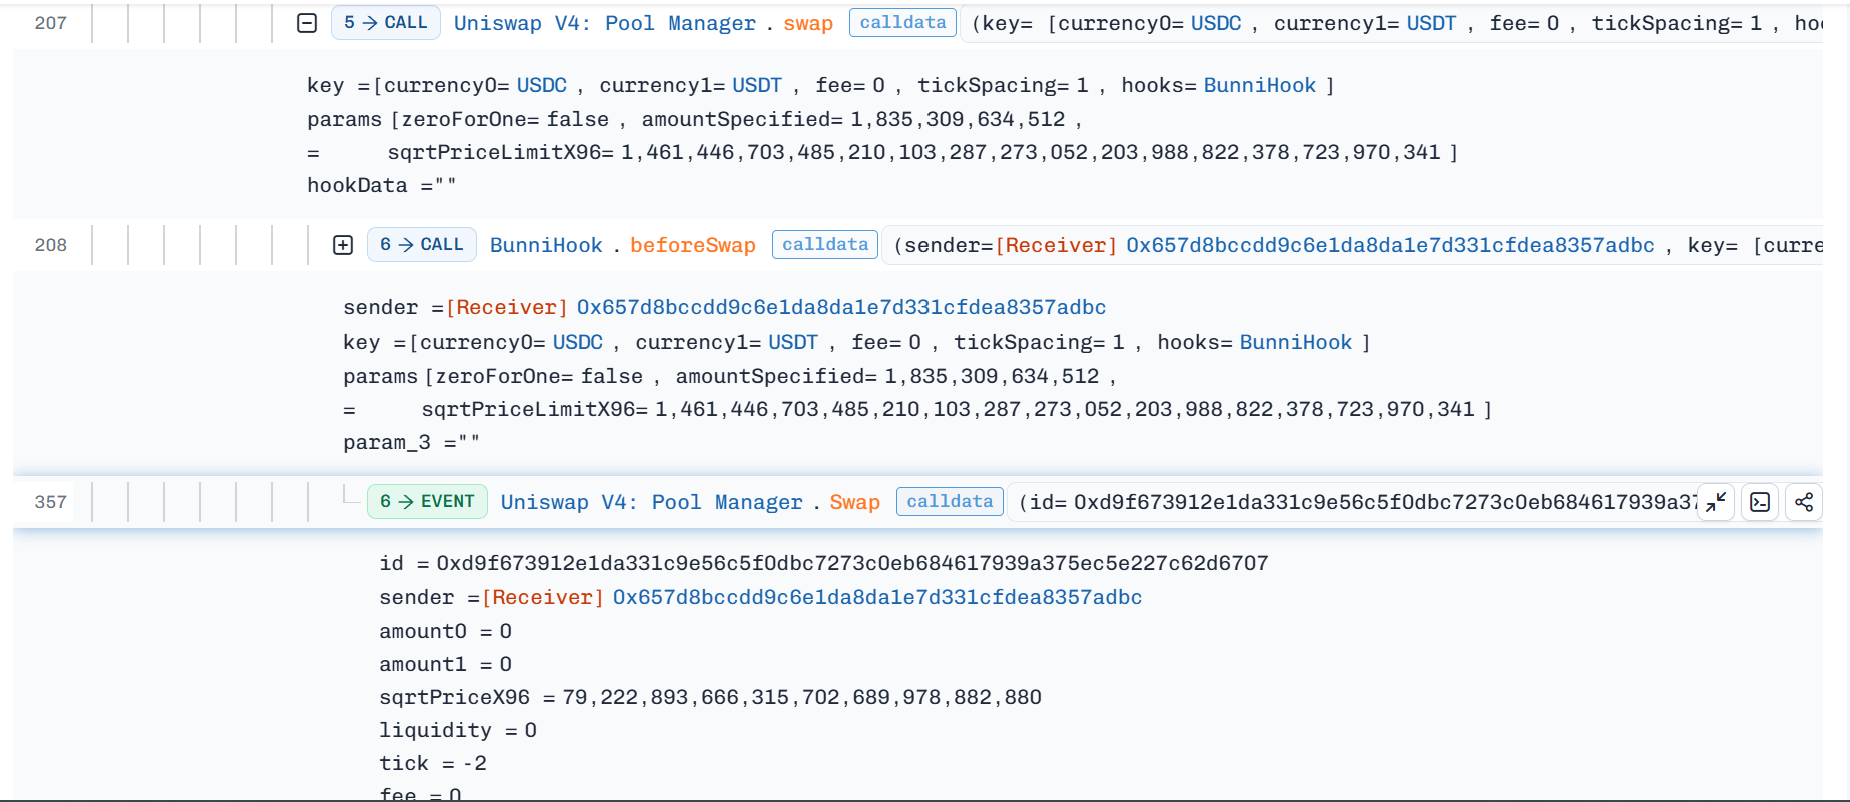The height and width of the screenshot is (802, 1850).
Task: Click the 'liquidity = 0' line
Action: coord(458,730)
